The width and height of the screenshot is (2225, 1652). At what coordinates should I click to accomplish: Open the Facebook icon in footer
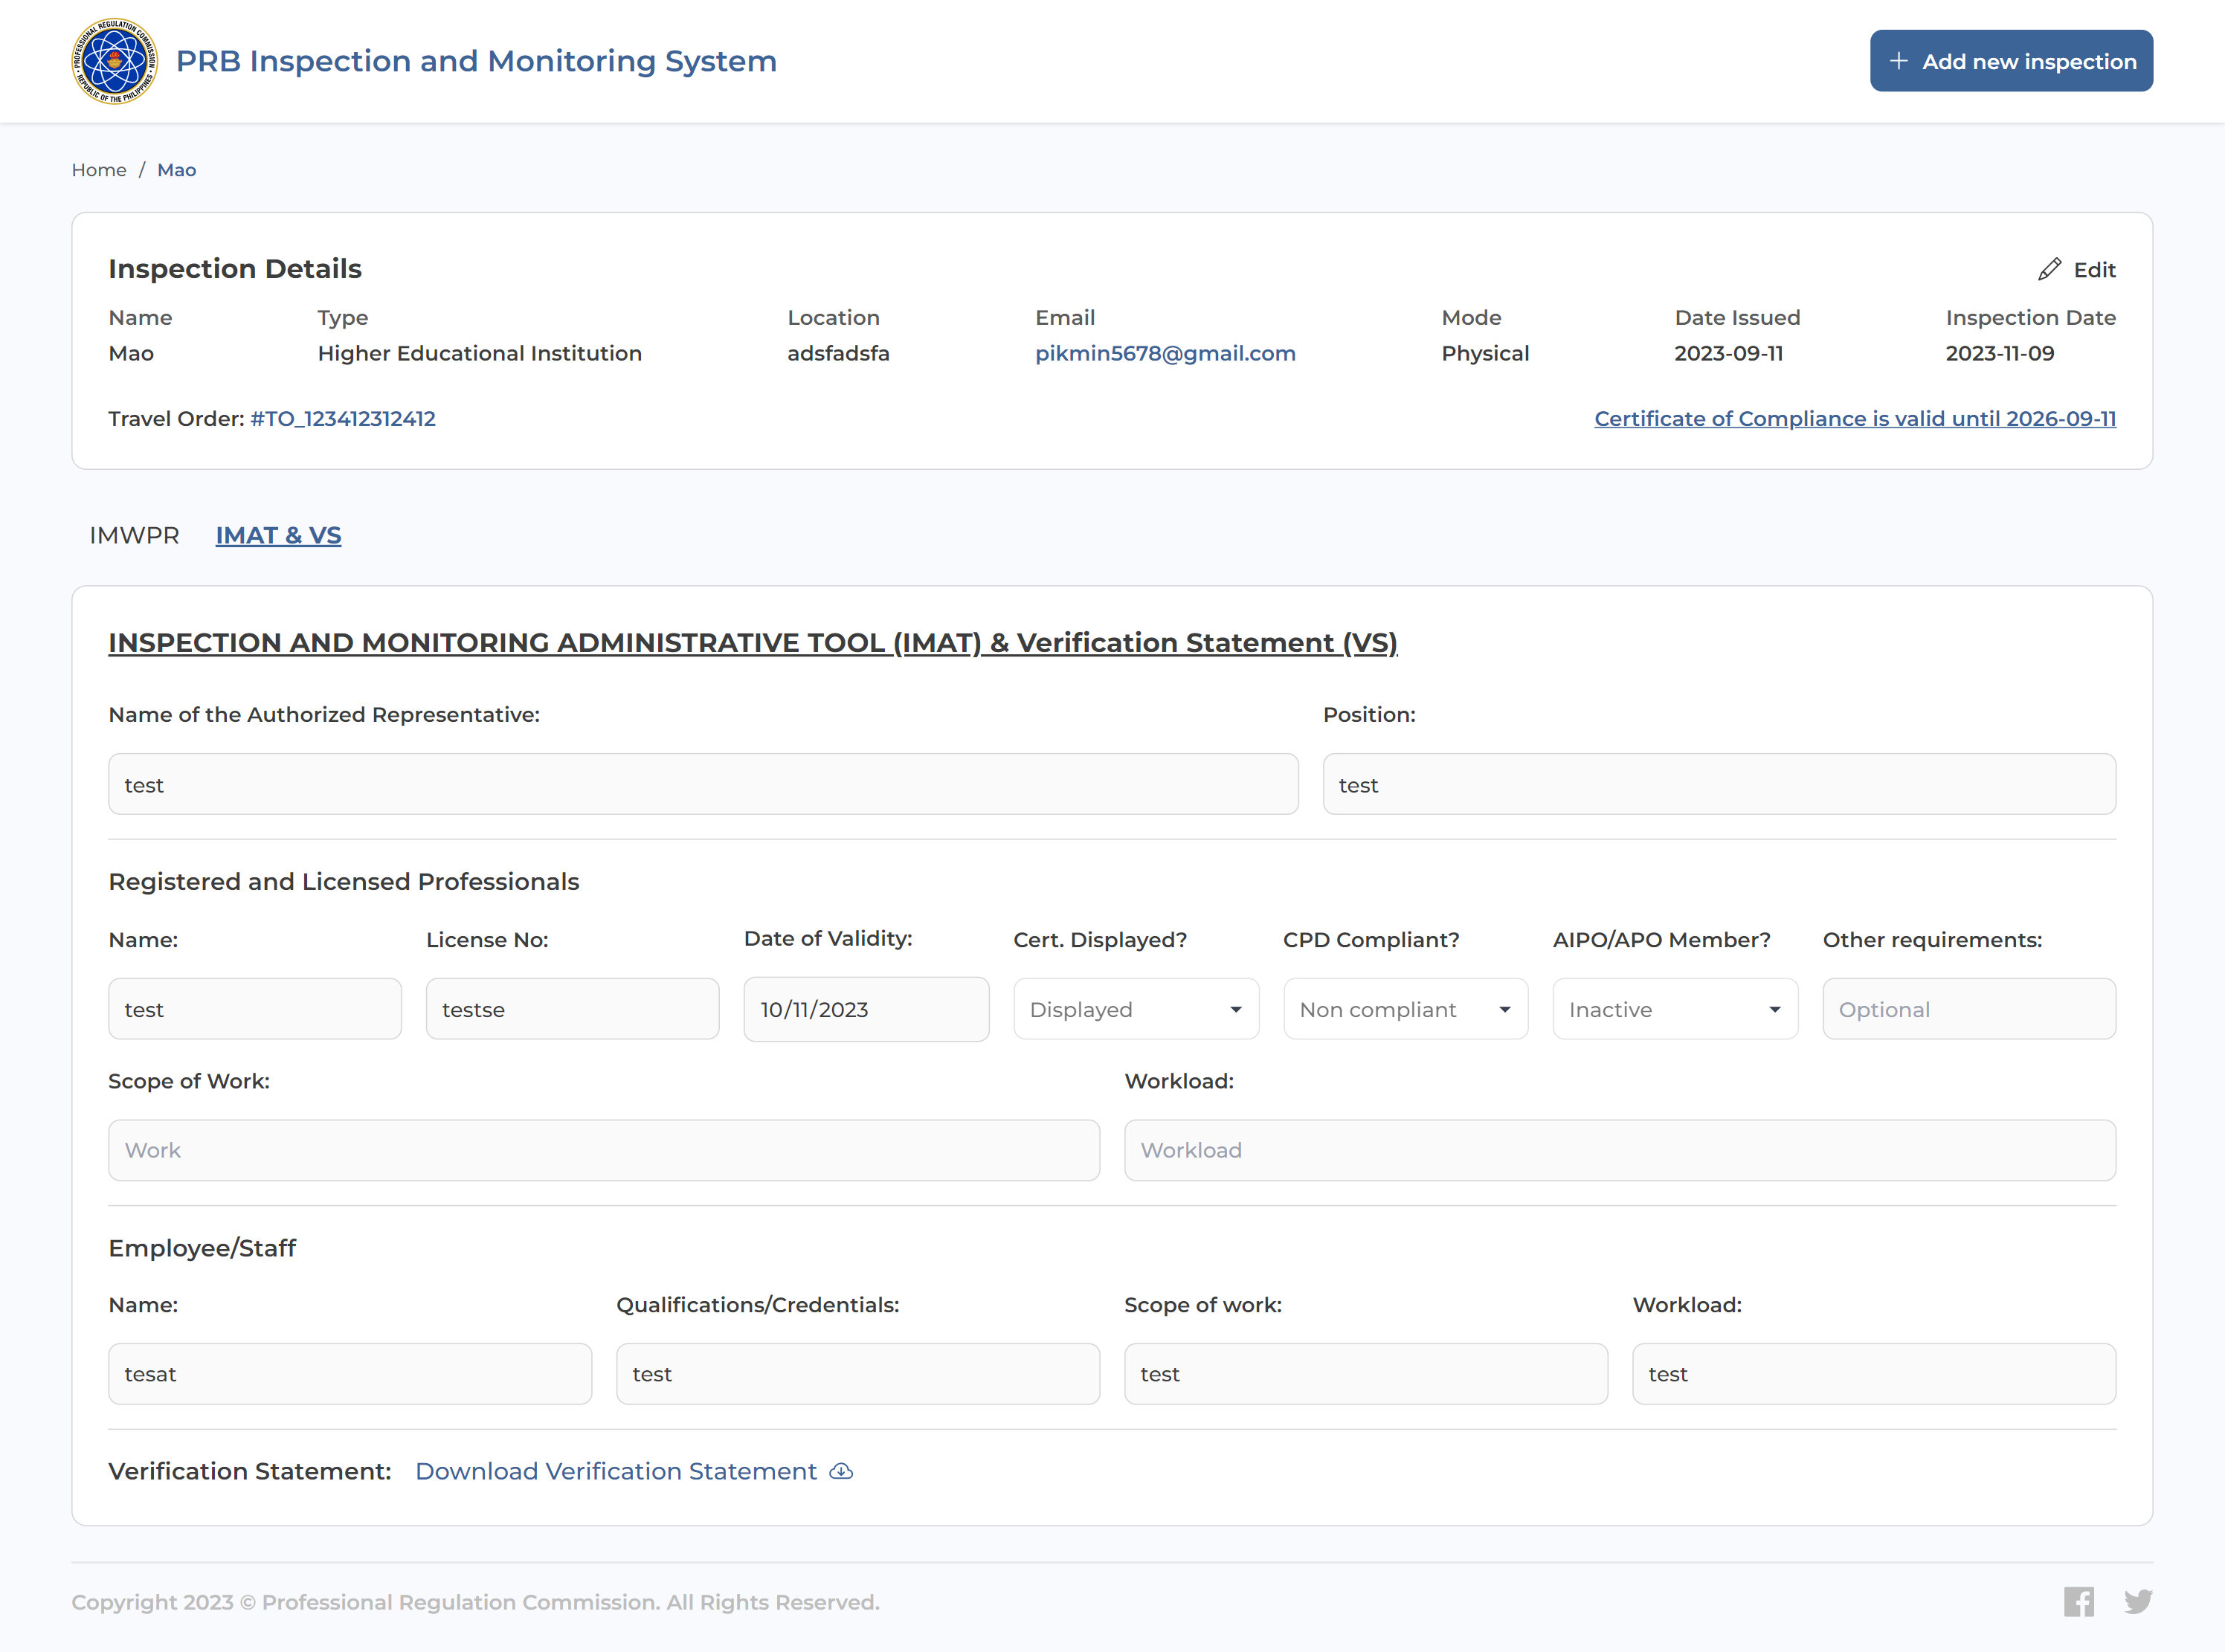click(2078, 1602)
